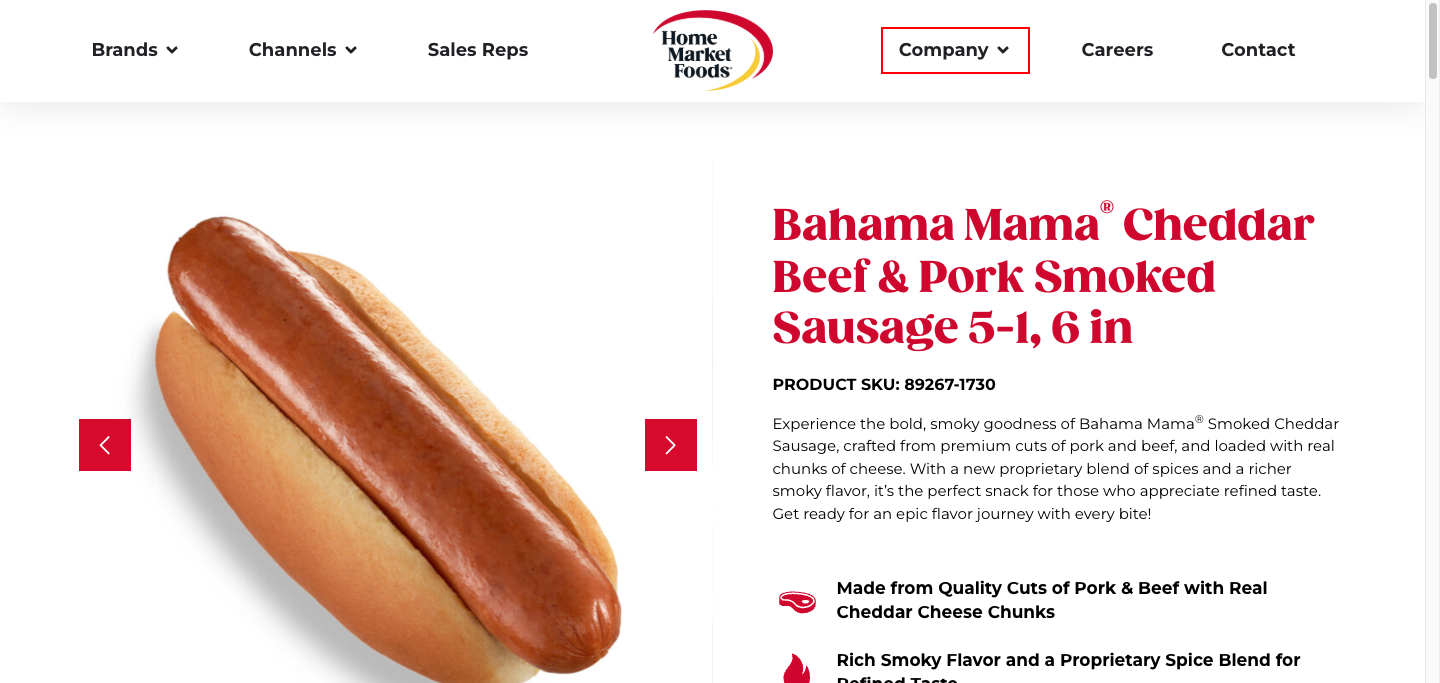Advance to the next product image

671,445
